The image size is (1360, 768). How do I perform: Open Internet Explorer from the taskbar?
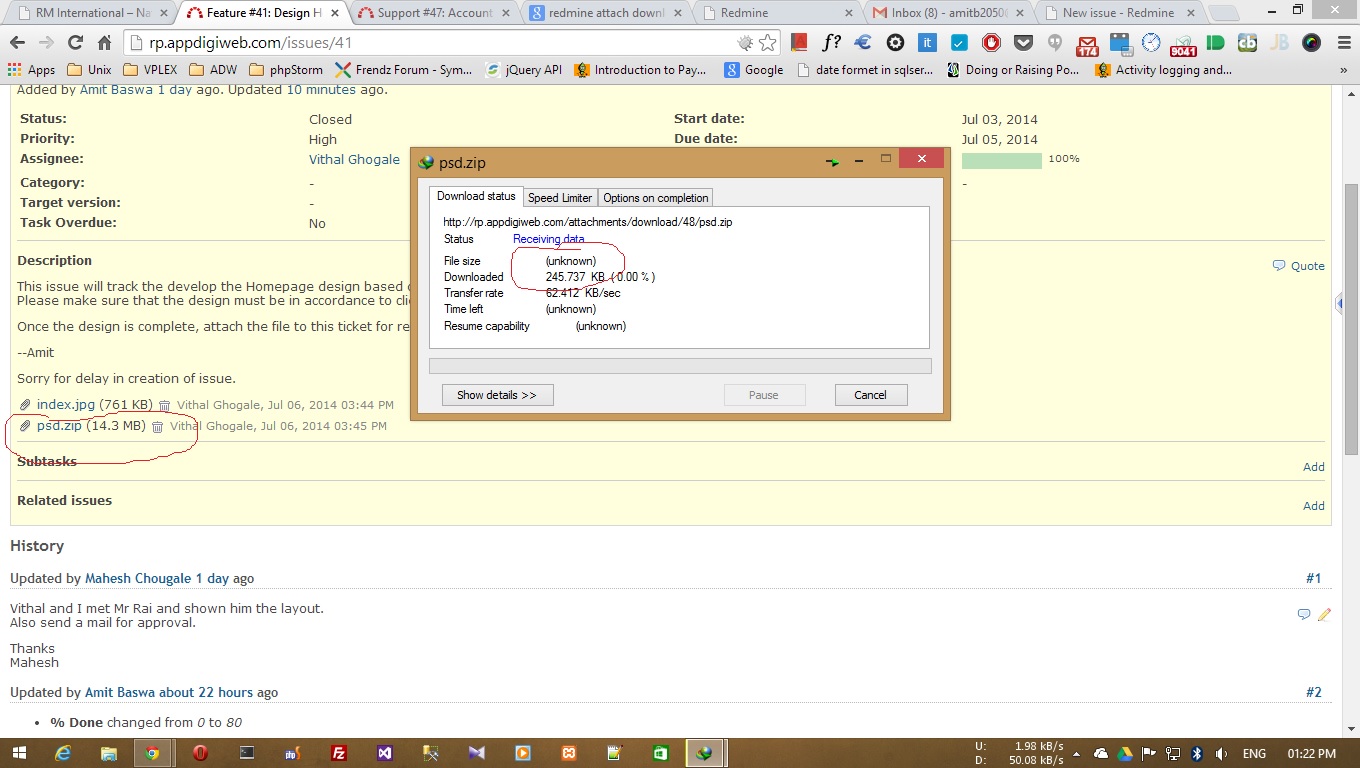pyautogui.click(x=64, y=753)
